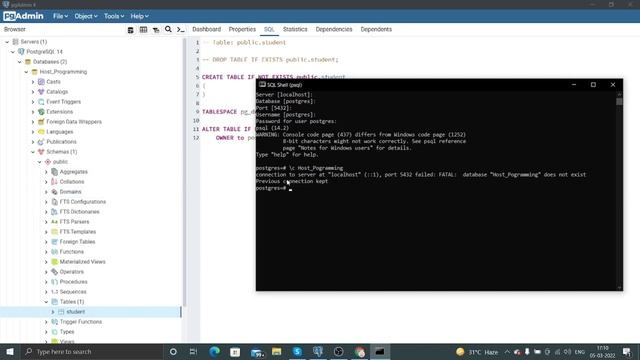Open pgAdmin elephant taskbar icon

[x=318, y=351]
